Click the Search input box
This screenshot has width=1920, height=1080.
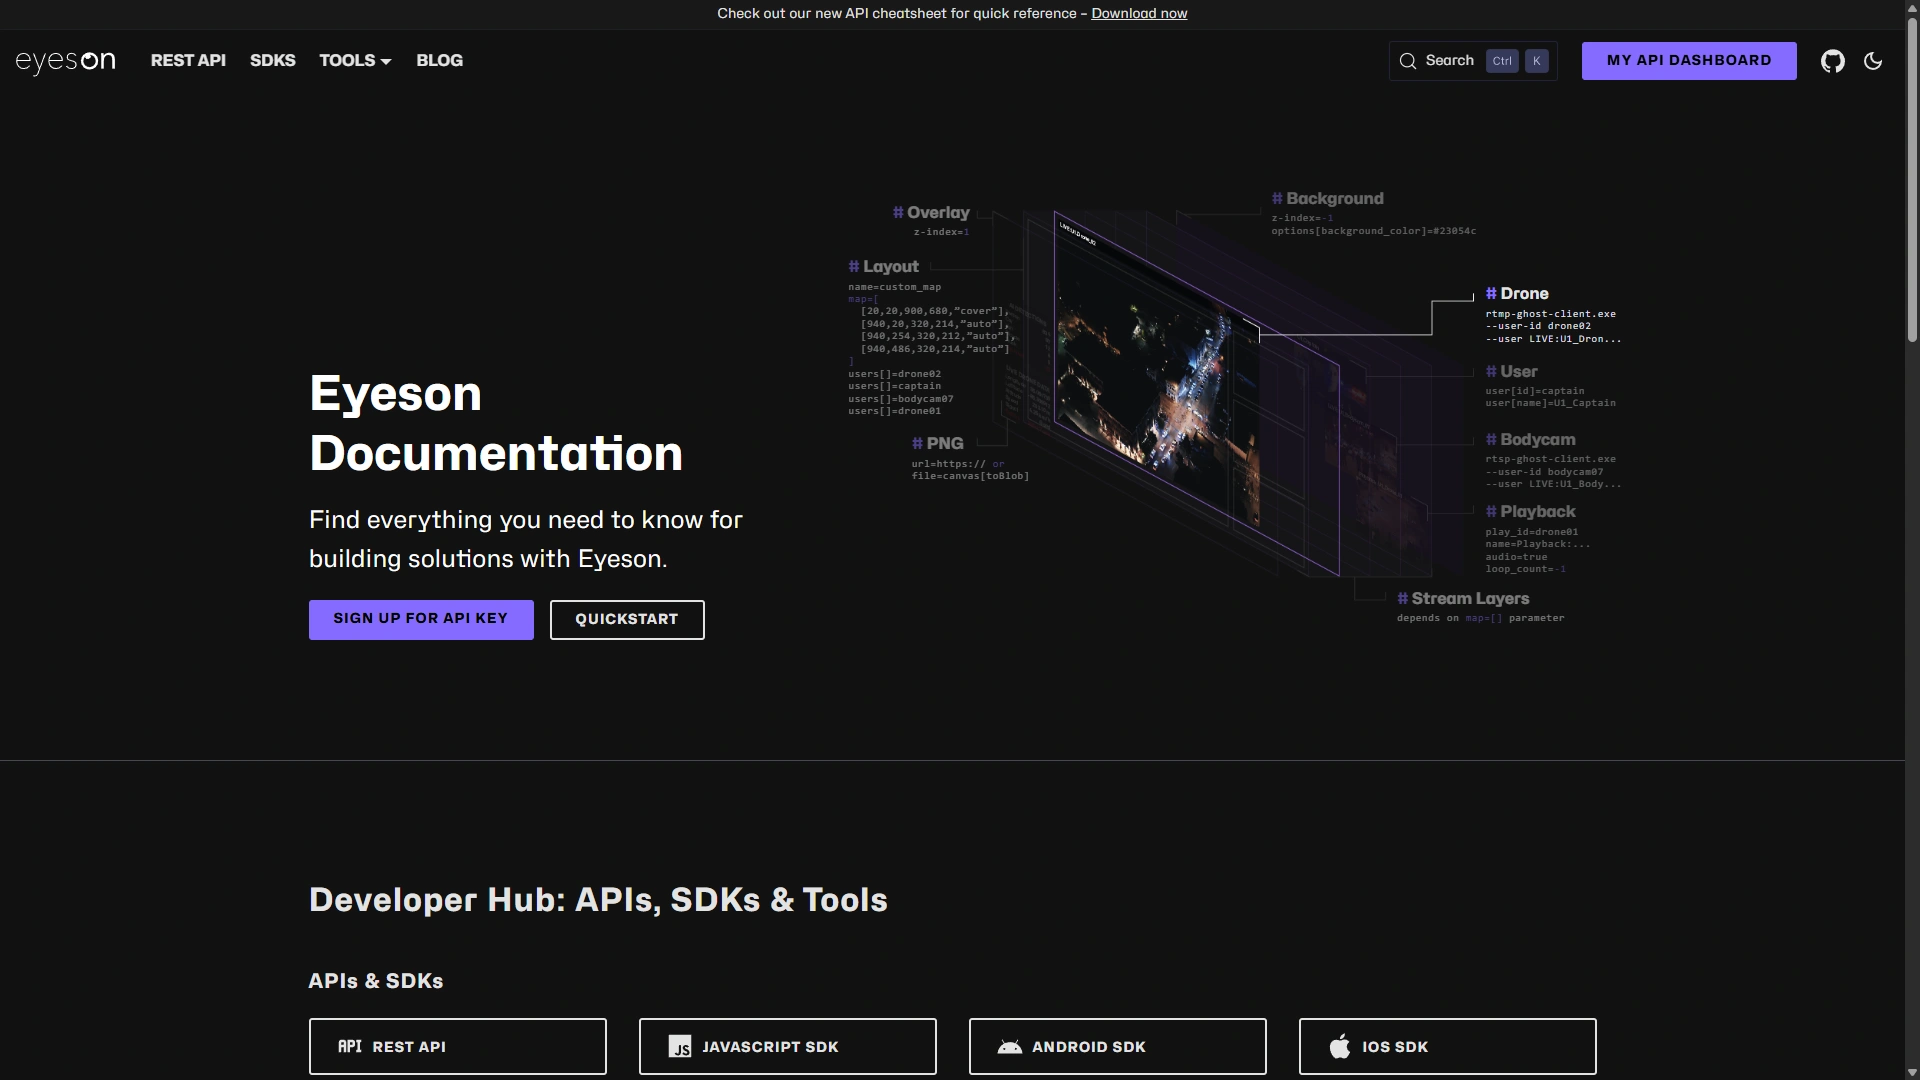[1473, 61]
